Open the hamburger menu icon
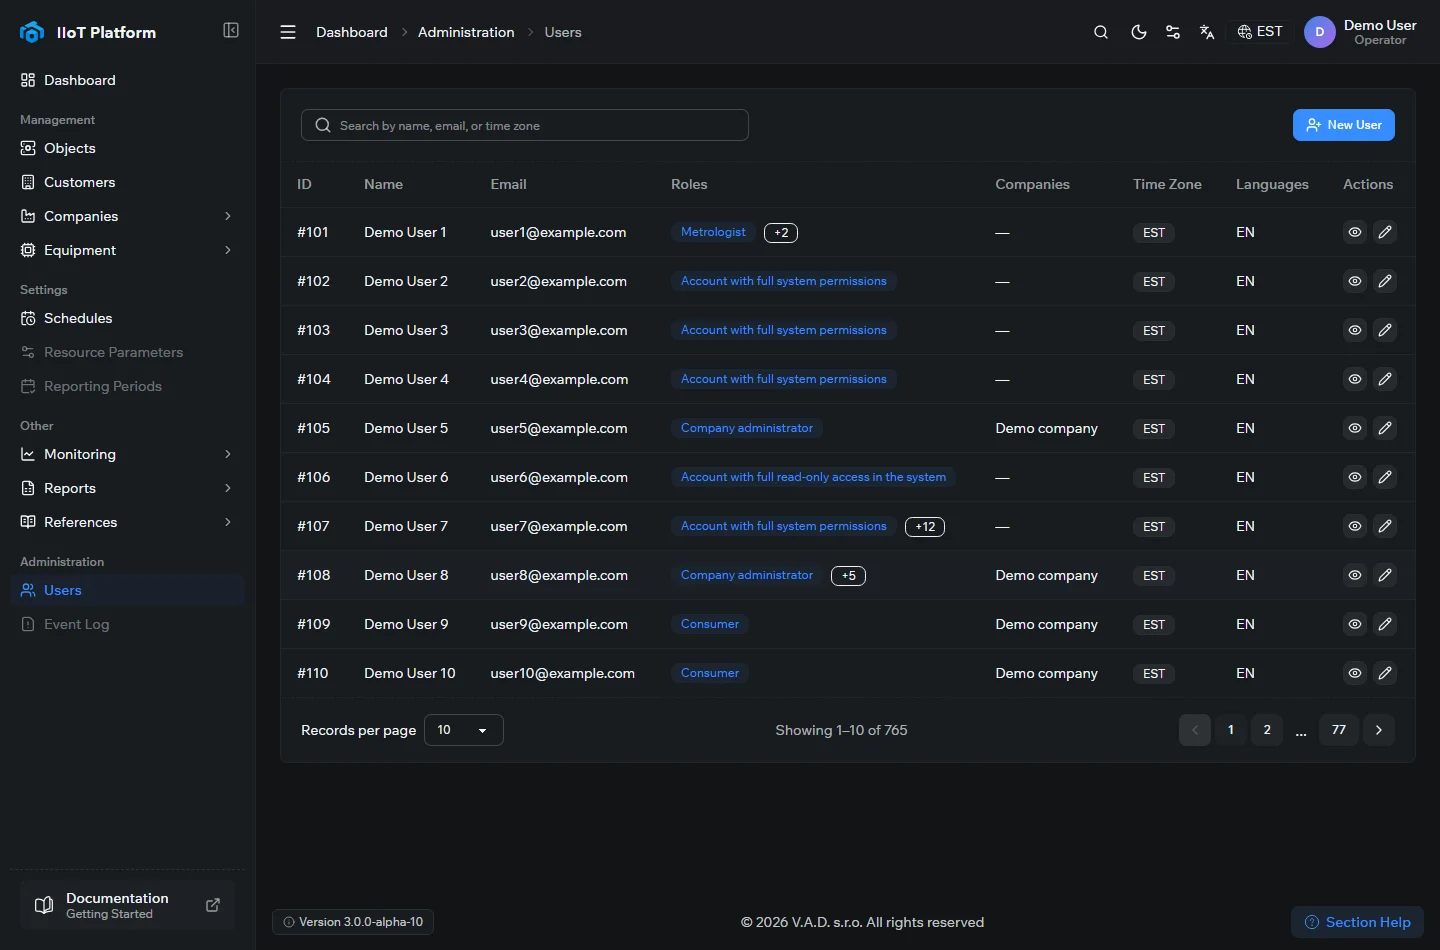Screen dimensions: 1440x950 pos(288,32)
